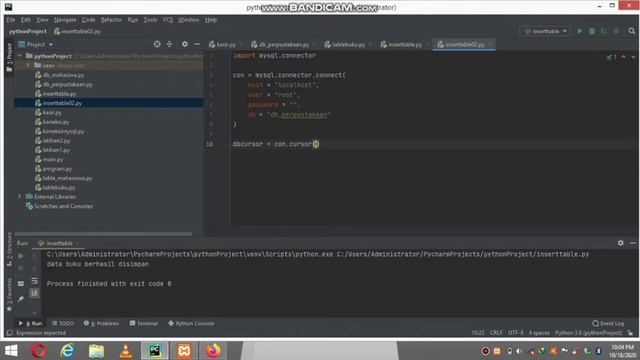
Task: Open UTF-8 encoding selector
Action: [x=516, y=333]
